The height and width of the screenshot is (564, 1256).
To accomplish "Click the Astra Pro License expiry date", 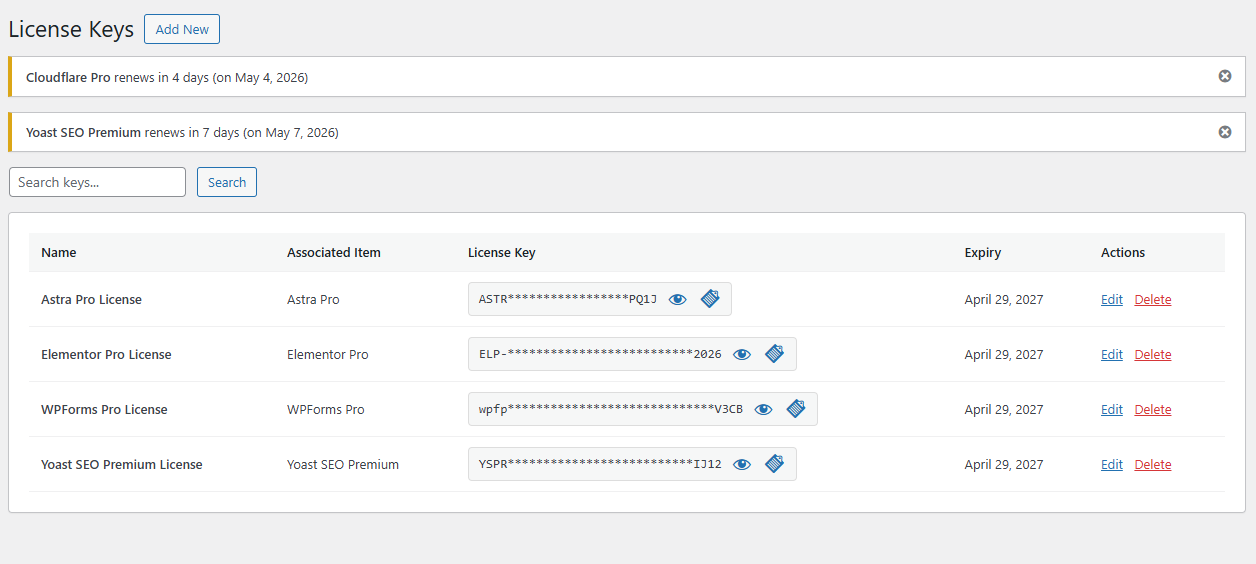I will 1004,299.
